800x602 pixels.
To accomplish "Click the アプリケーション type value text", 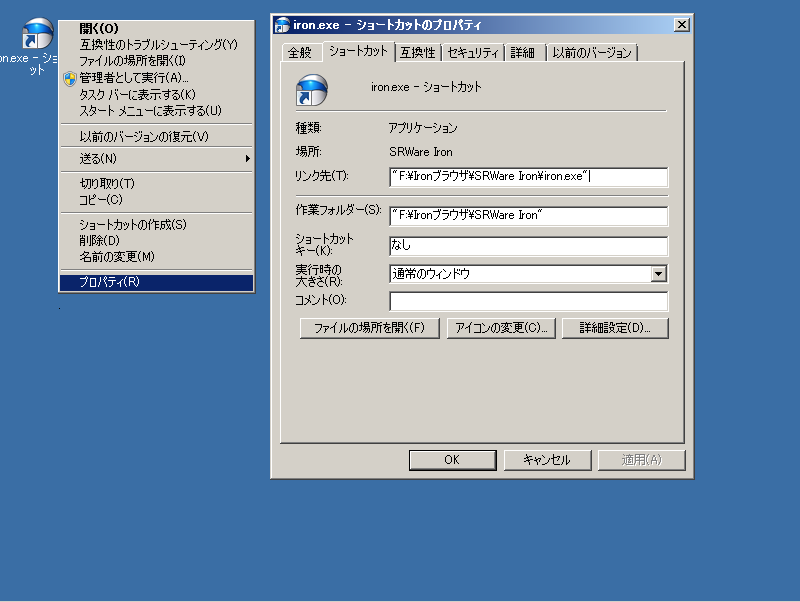I will tap(422, 128).
